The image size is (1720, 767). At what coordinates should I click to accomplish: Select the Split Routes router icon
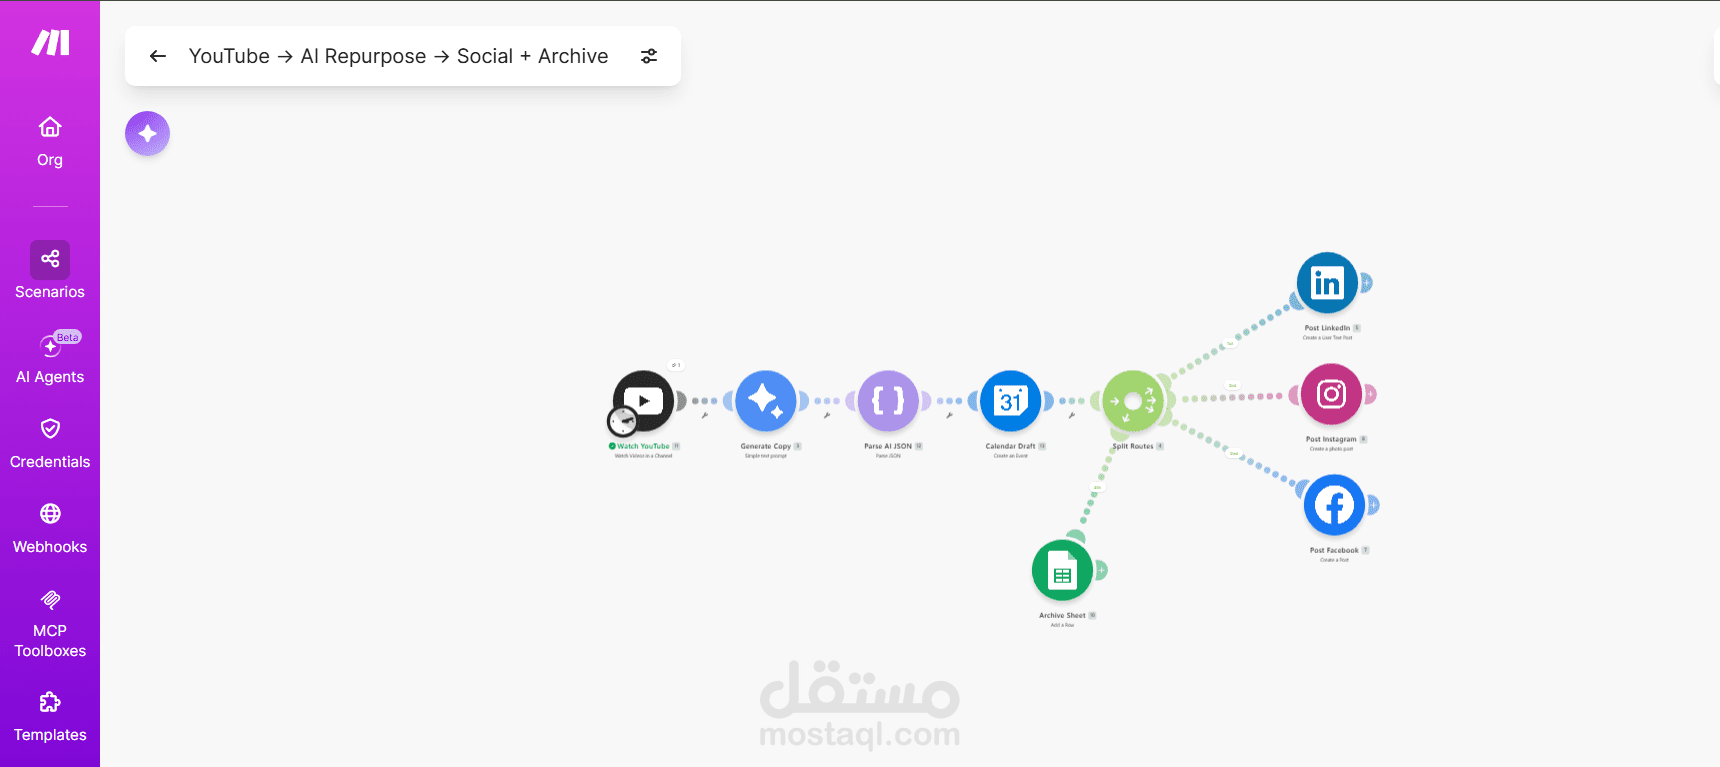(x=1133, y=401)
